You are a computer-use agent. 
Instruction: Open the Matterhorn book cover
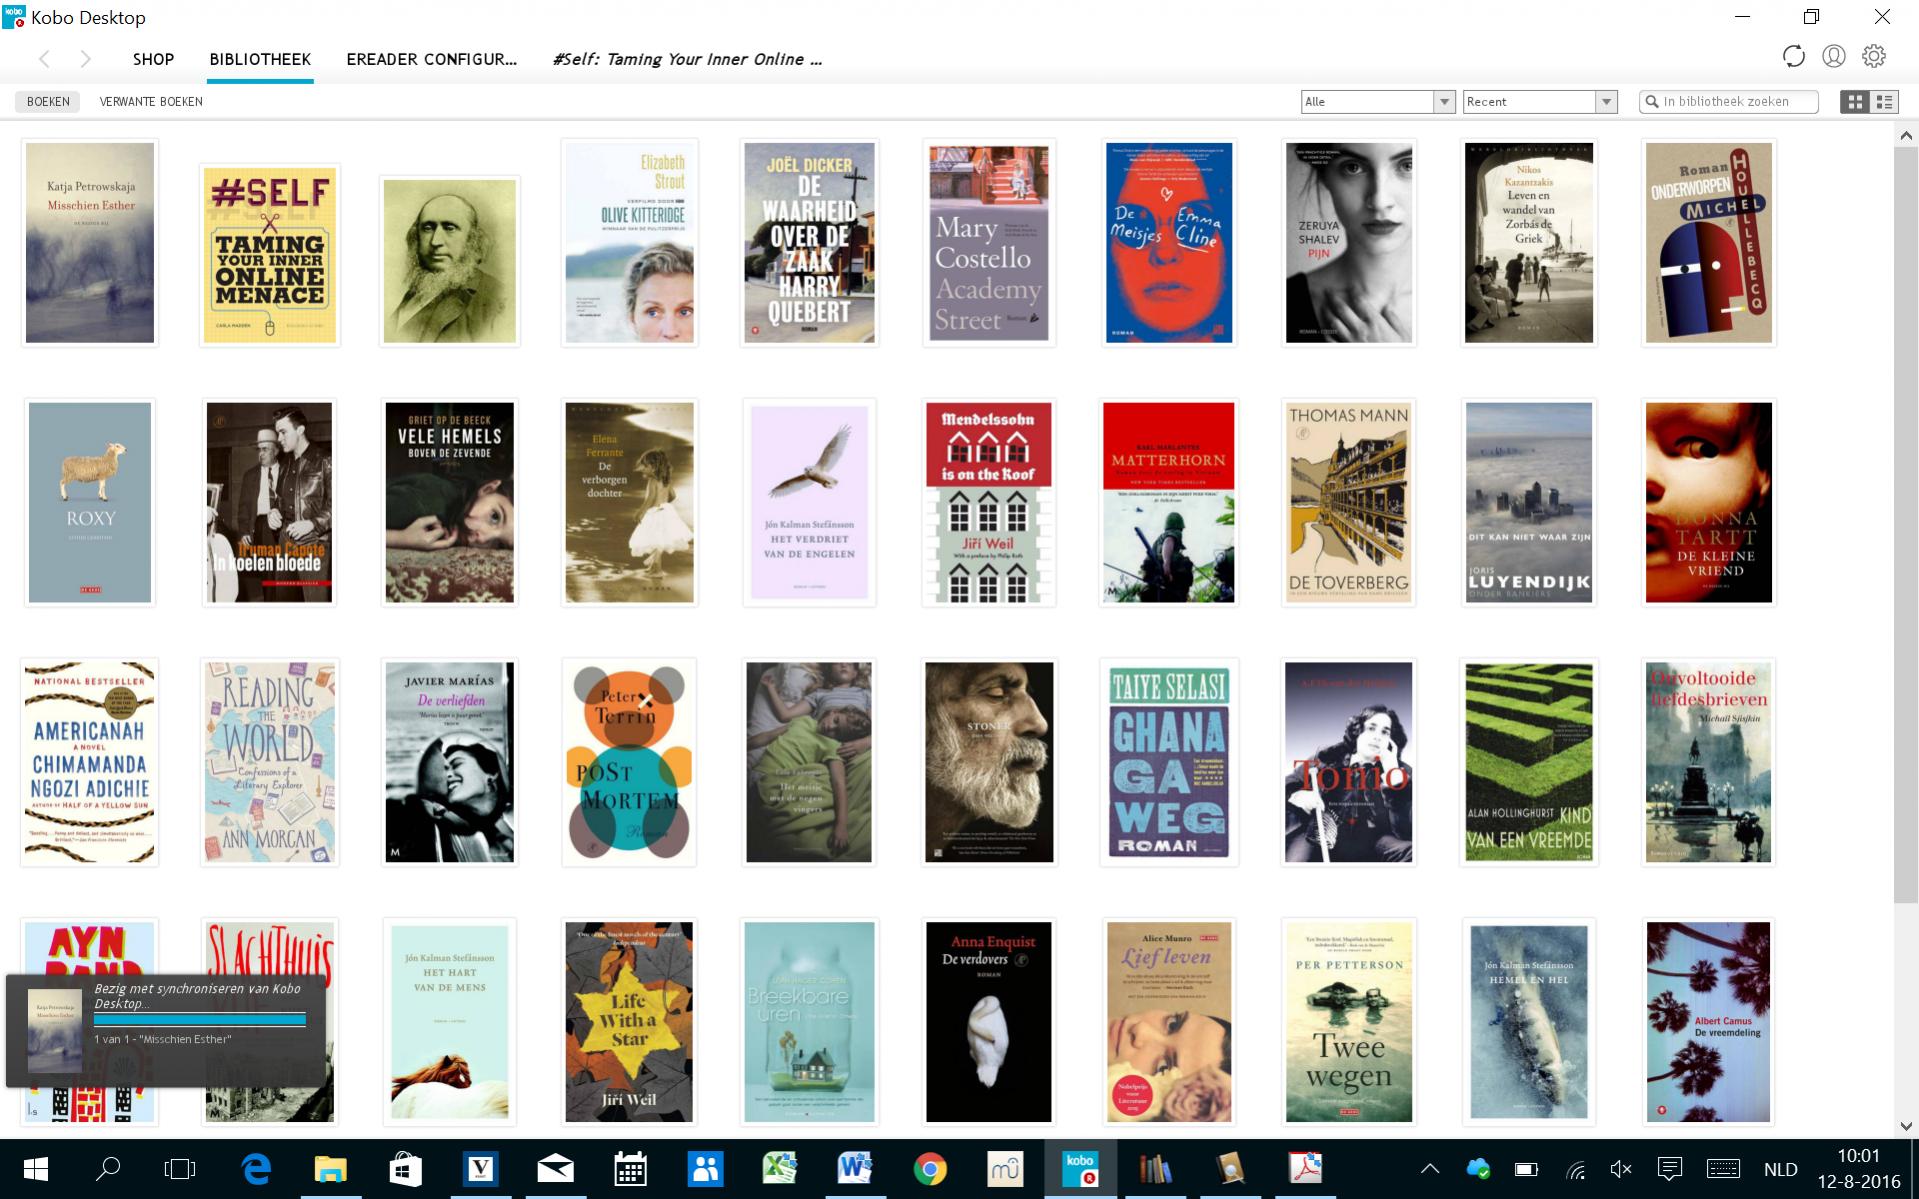[1169, 503]
